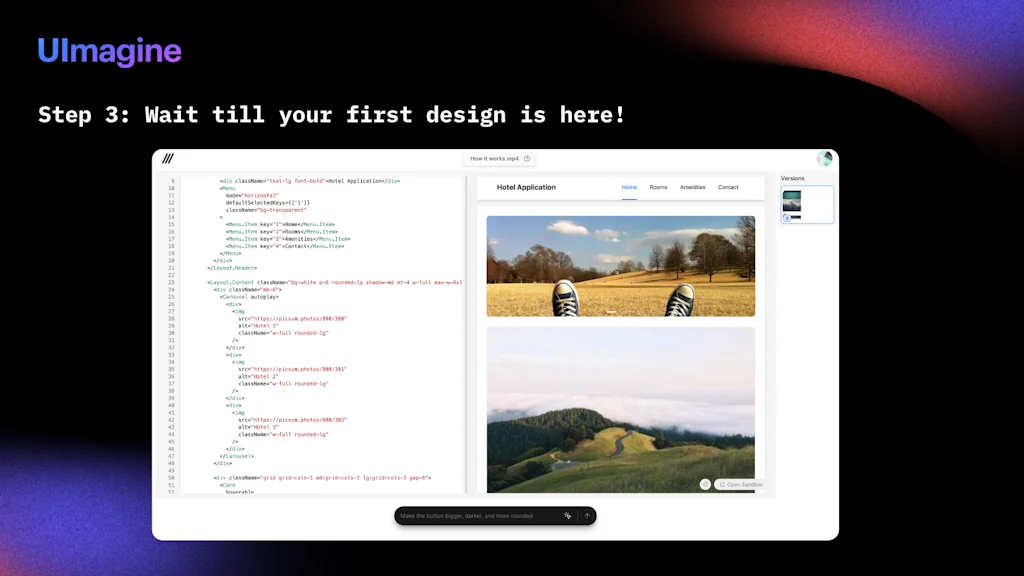Open the user avatar in the top-right corner
Screen dimensions: 1024x576
825,158
